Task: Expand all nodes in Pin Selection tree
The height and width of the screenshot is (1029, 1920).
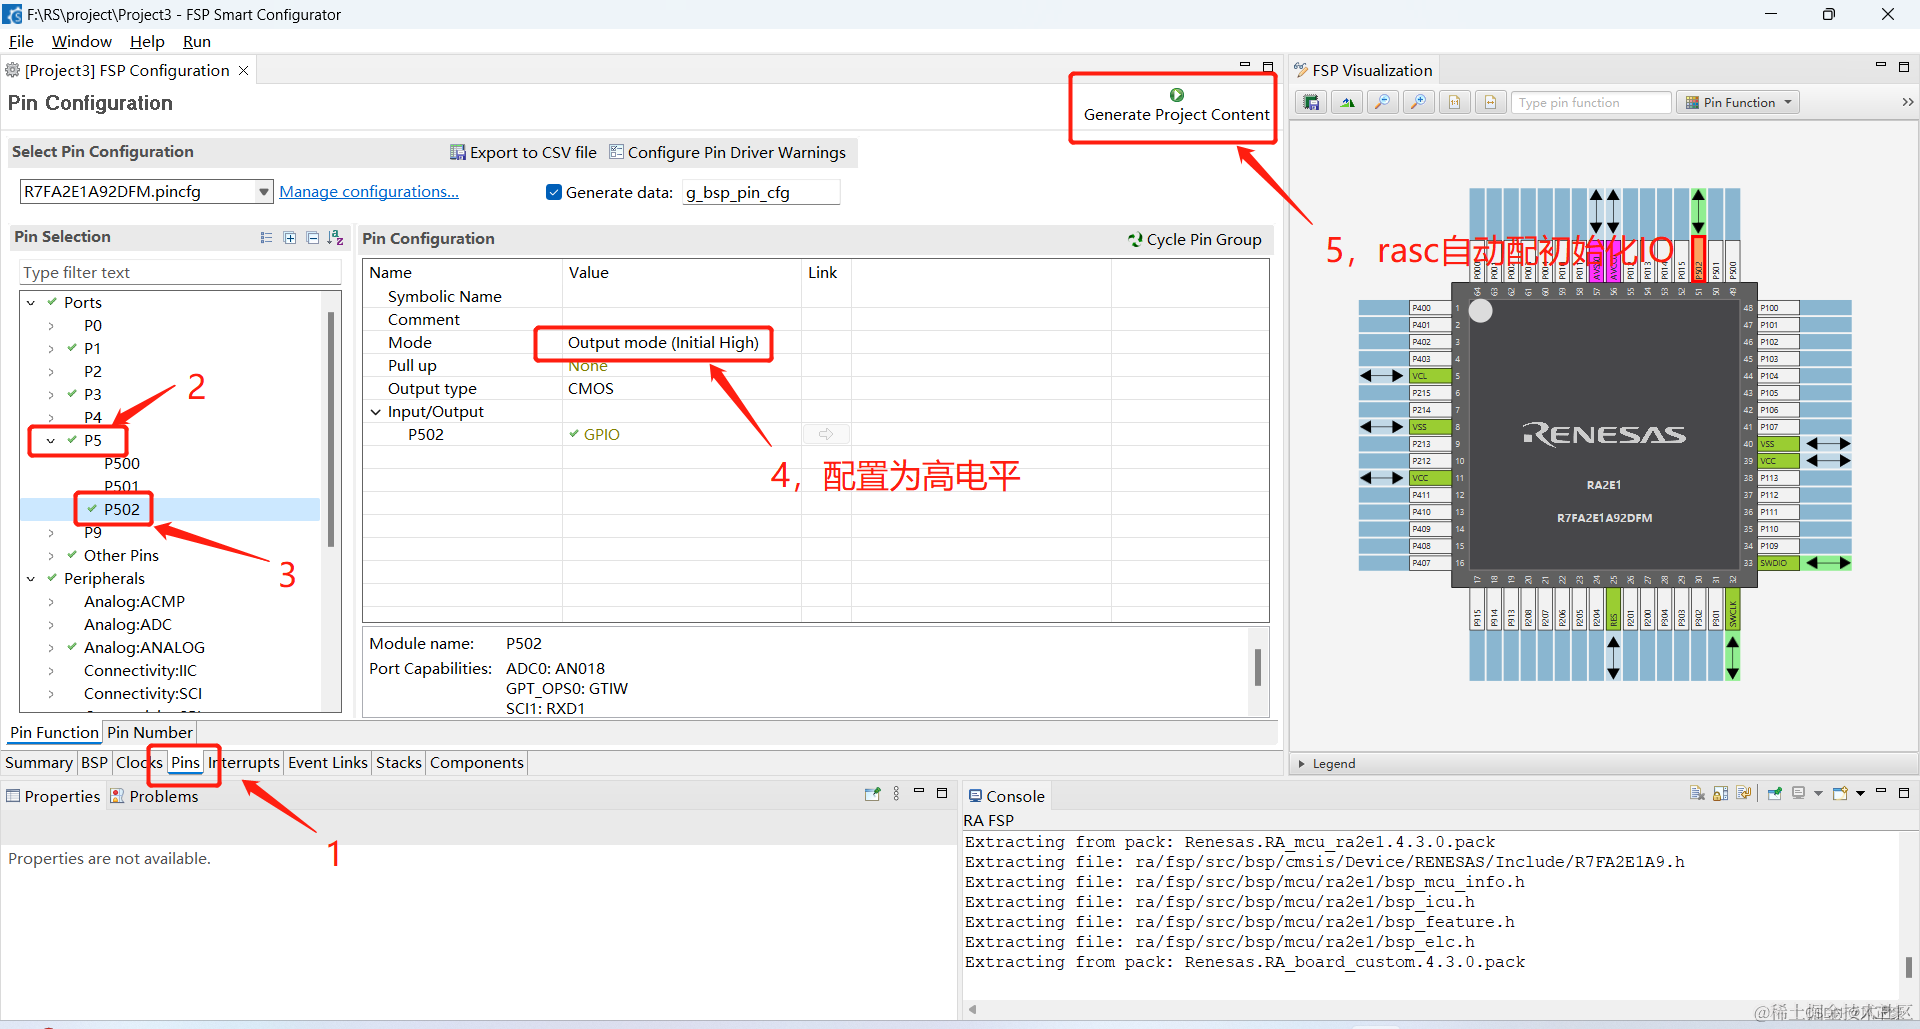Action: pos(289,238)
